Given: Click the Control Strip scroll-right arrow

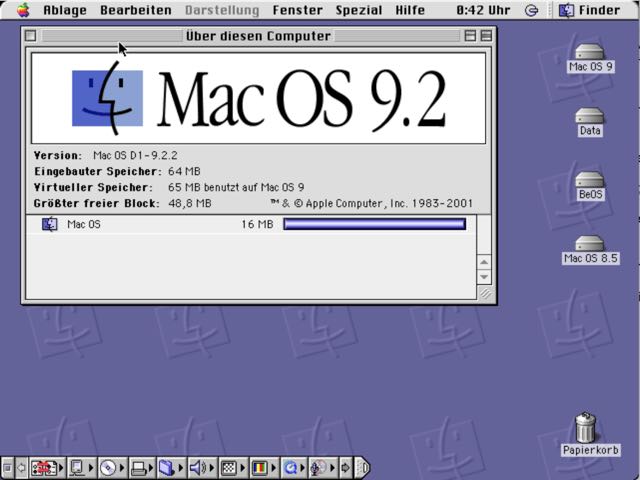Looking at the screenshot, I should [x=345, y=468].
